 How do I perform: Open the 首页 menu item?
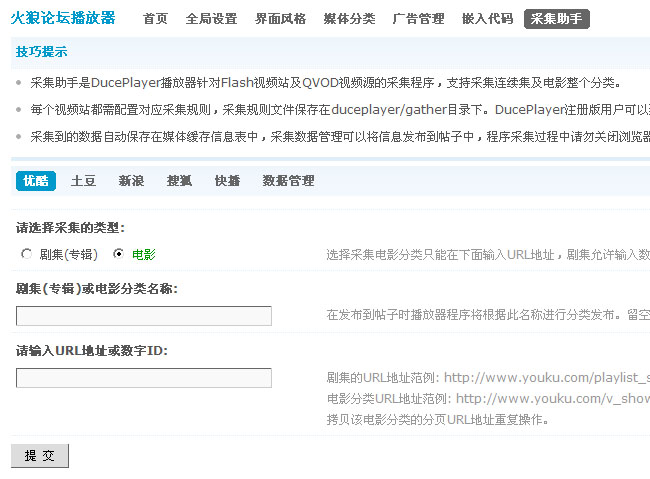point(155,19)
